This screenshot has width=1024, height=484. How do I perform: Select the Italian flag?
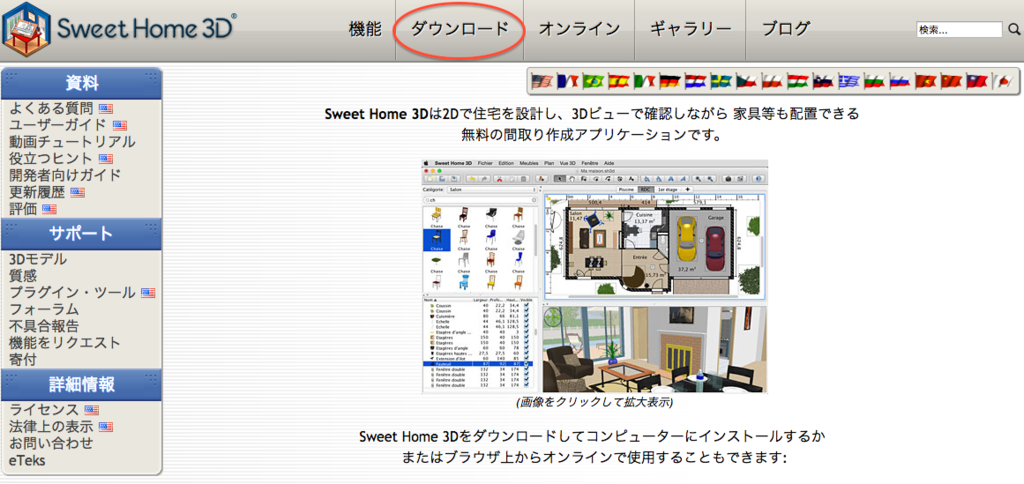click(644, 82)
